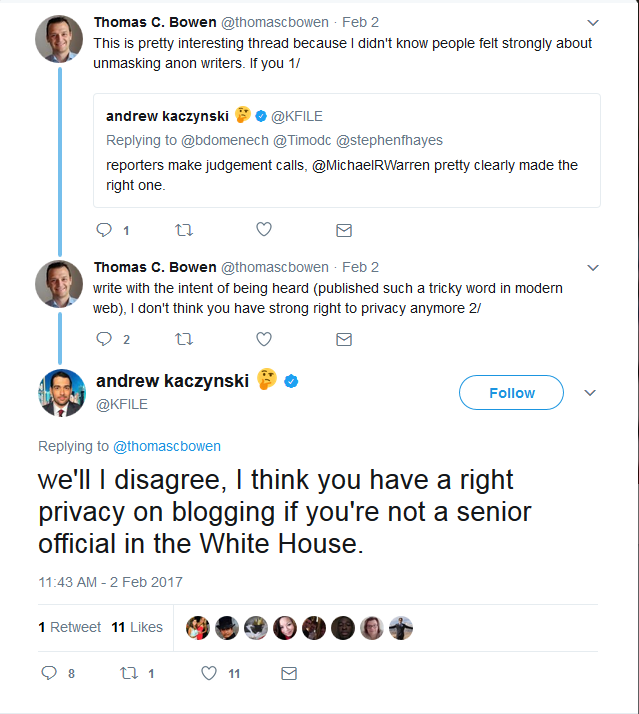Open options chevron on second Bowen tweet
The width and height of the screenshot is (639, 714).
click(593, 268)
